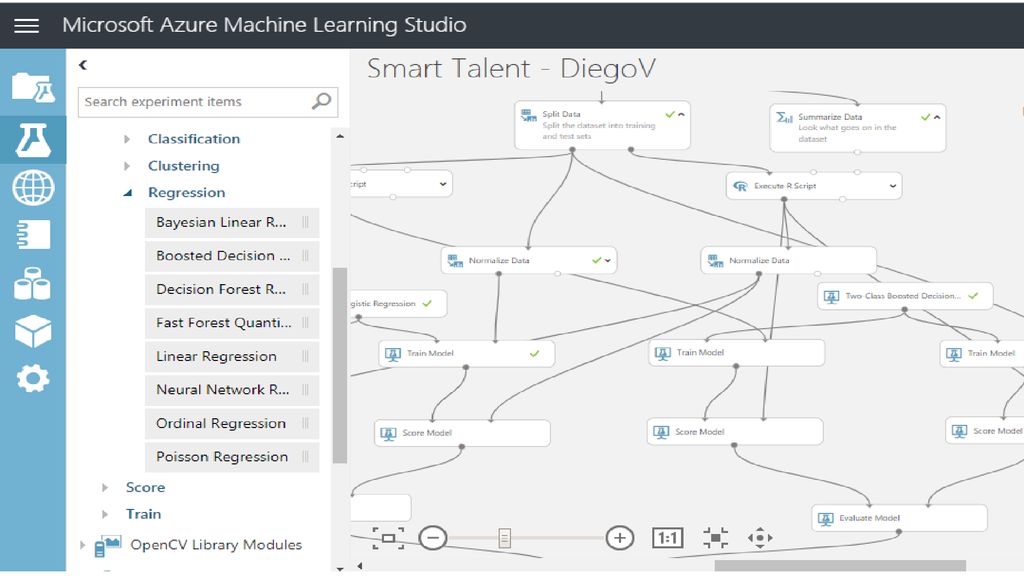The width and height of the screenshot is (1024, 576).
Task: Collapse the Summarize Data description chevron
Action: coord(937,118)
